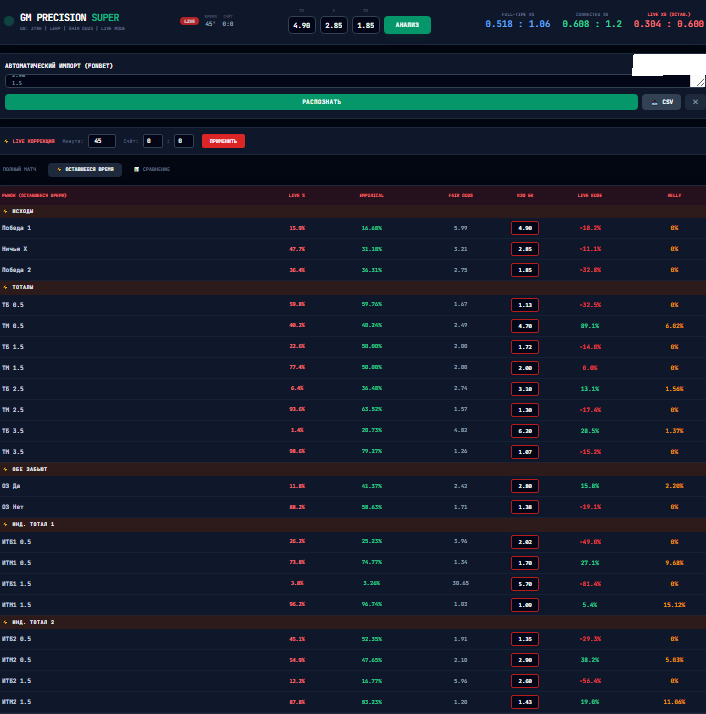Edit bookmaker odds for Ничья X row
This screenshot has height=714, width=706.
[x=525, y=249]
